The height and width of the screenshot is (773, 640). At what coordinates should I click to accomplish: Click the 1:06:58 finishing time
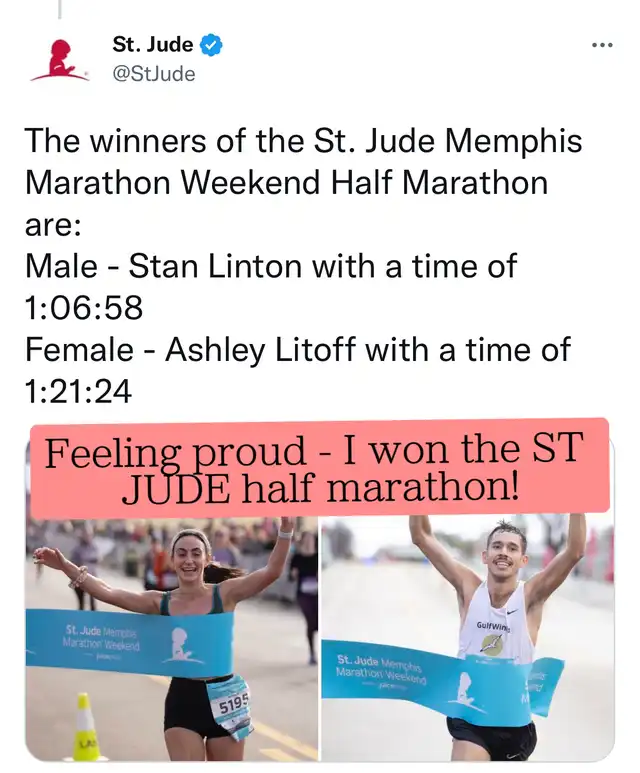(x=84, y=308)
